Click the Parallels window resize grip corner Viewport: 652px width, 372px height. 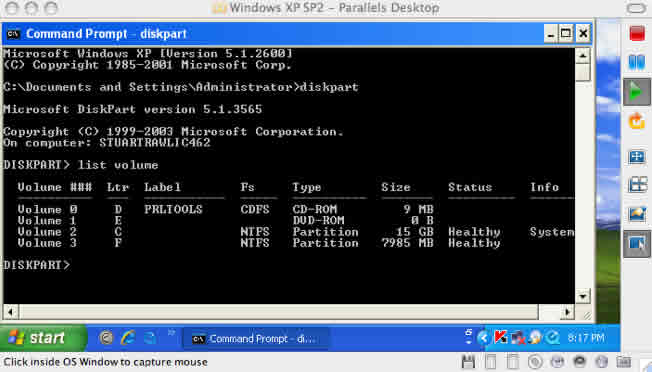[648, 367]
